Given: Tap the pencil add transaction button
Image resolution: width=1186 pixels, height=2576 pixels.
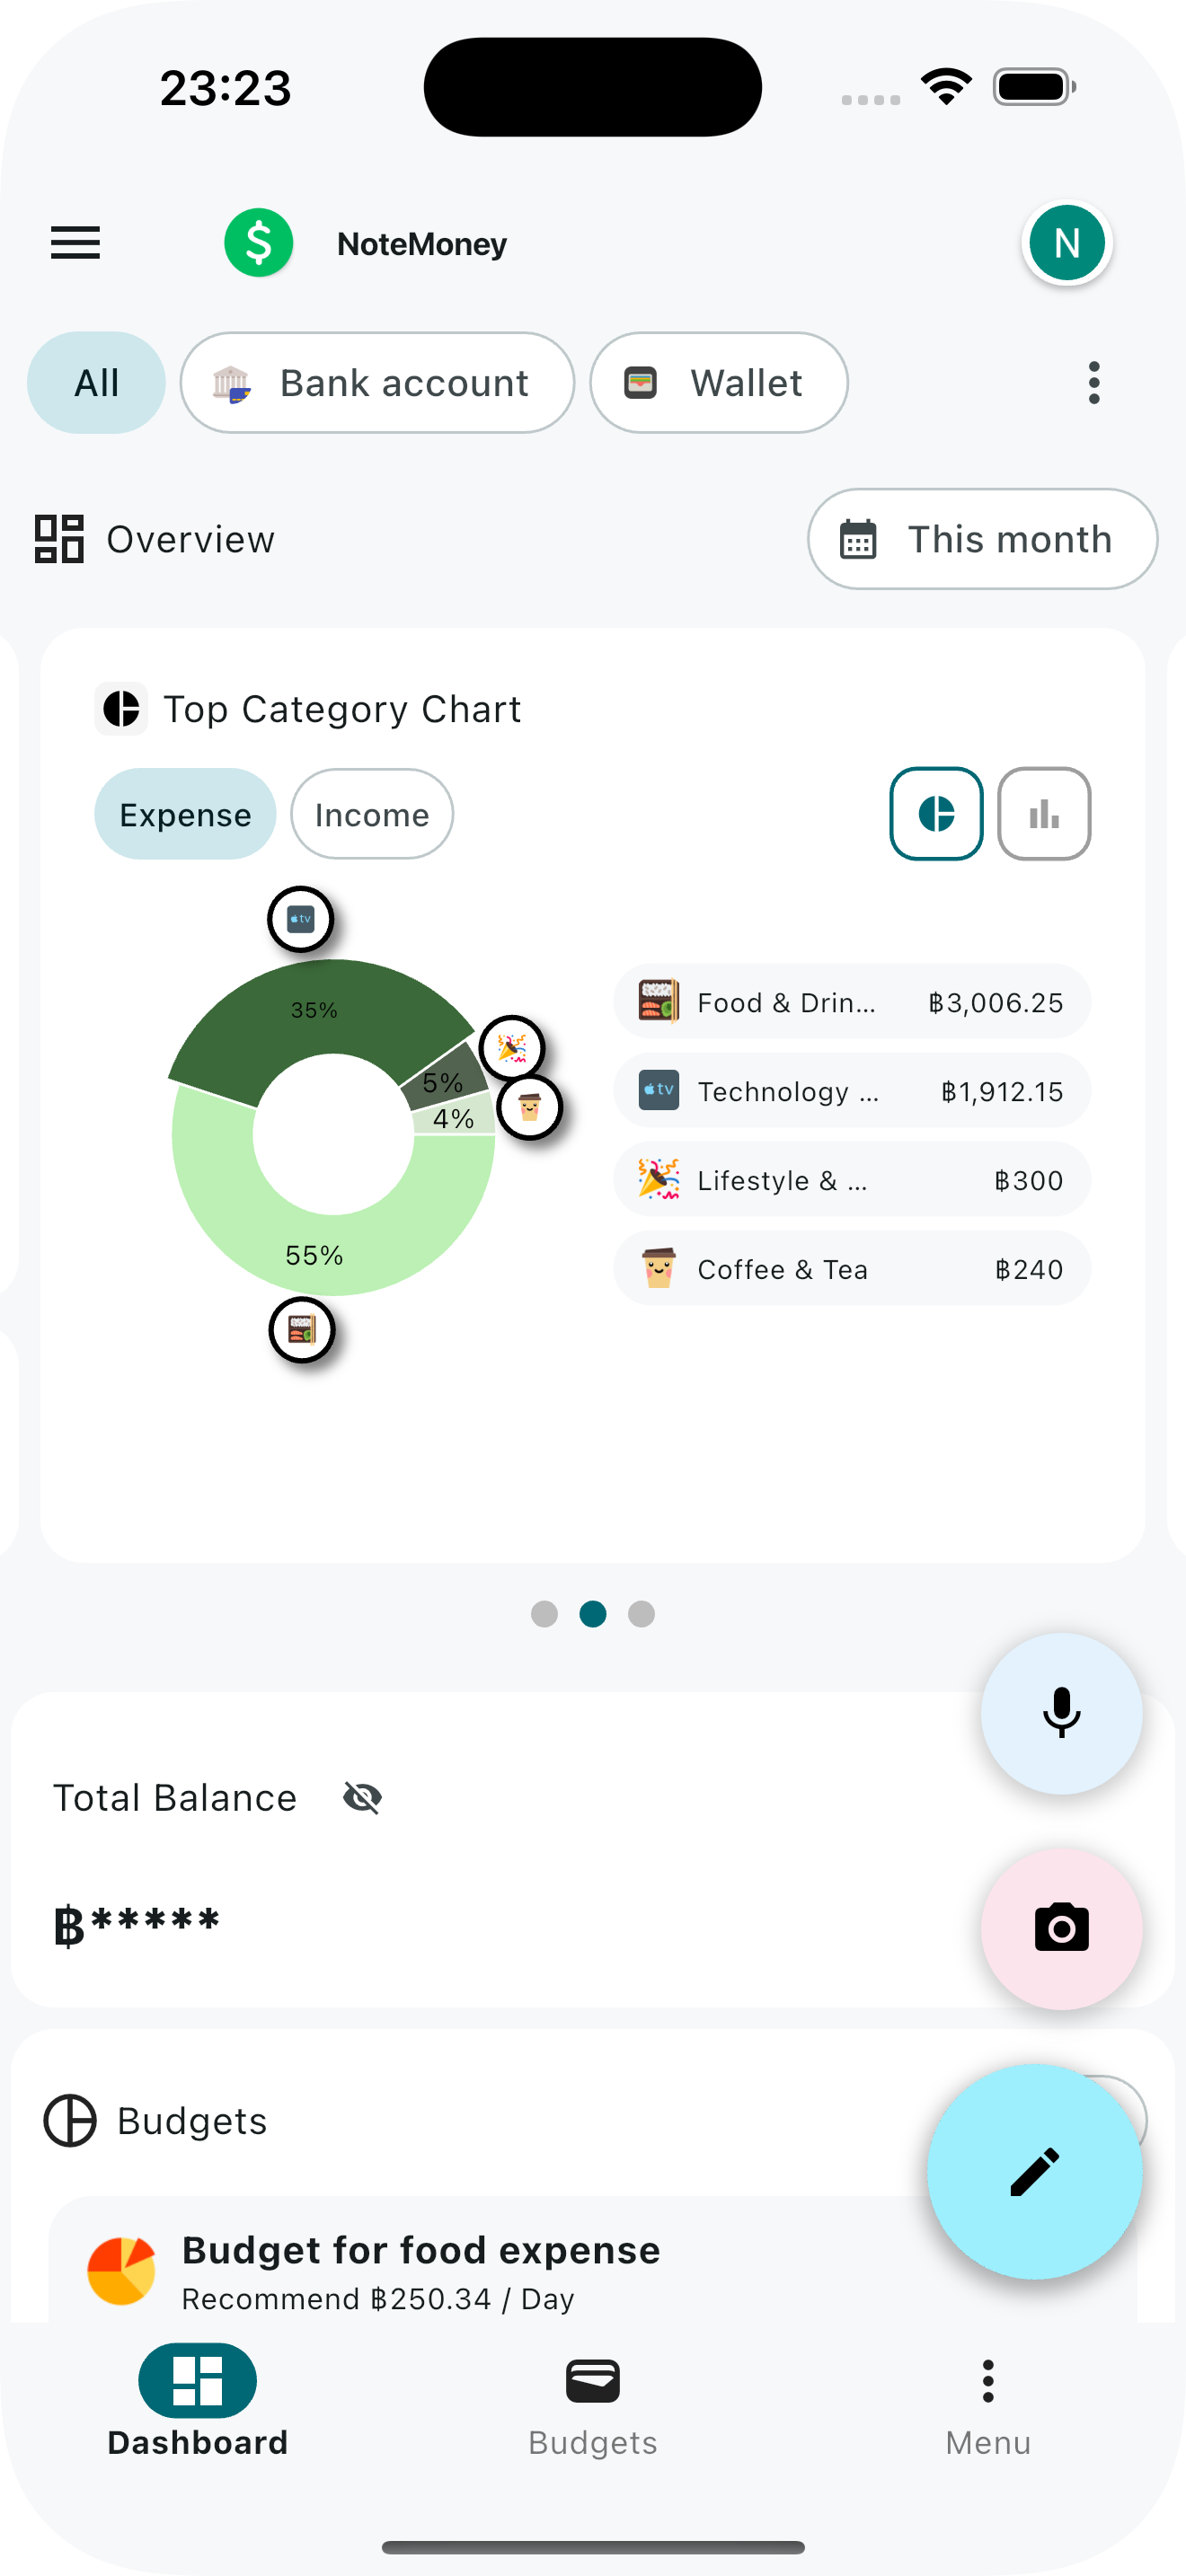Looking at the screenshot, I should pos(1034,2172).
